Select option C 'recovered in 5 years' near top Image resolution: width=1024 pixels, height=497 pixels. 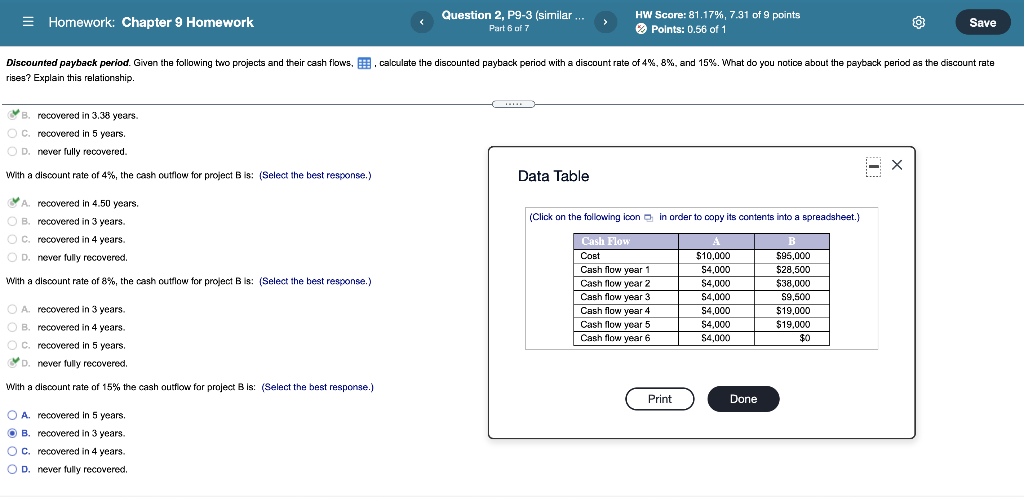tap(12, 133)
